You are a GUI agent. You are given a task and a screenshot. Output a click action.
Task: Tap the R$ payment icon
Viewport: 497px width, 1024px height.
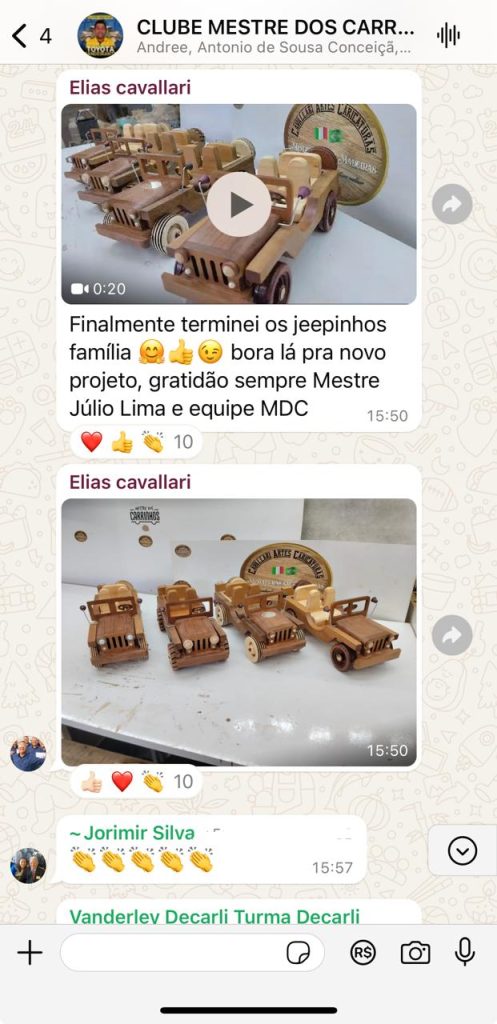363,953
